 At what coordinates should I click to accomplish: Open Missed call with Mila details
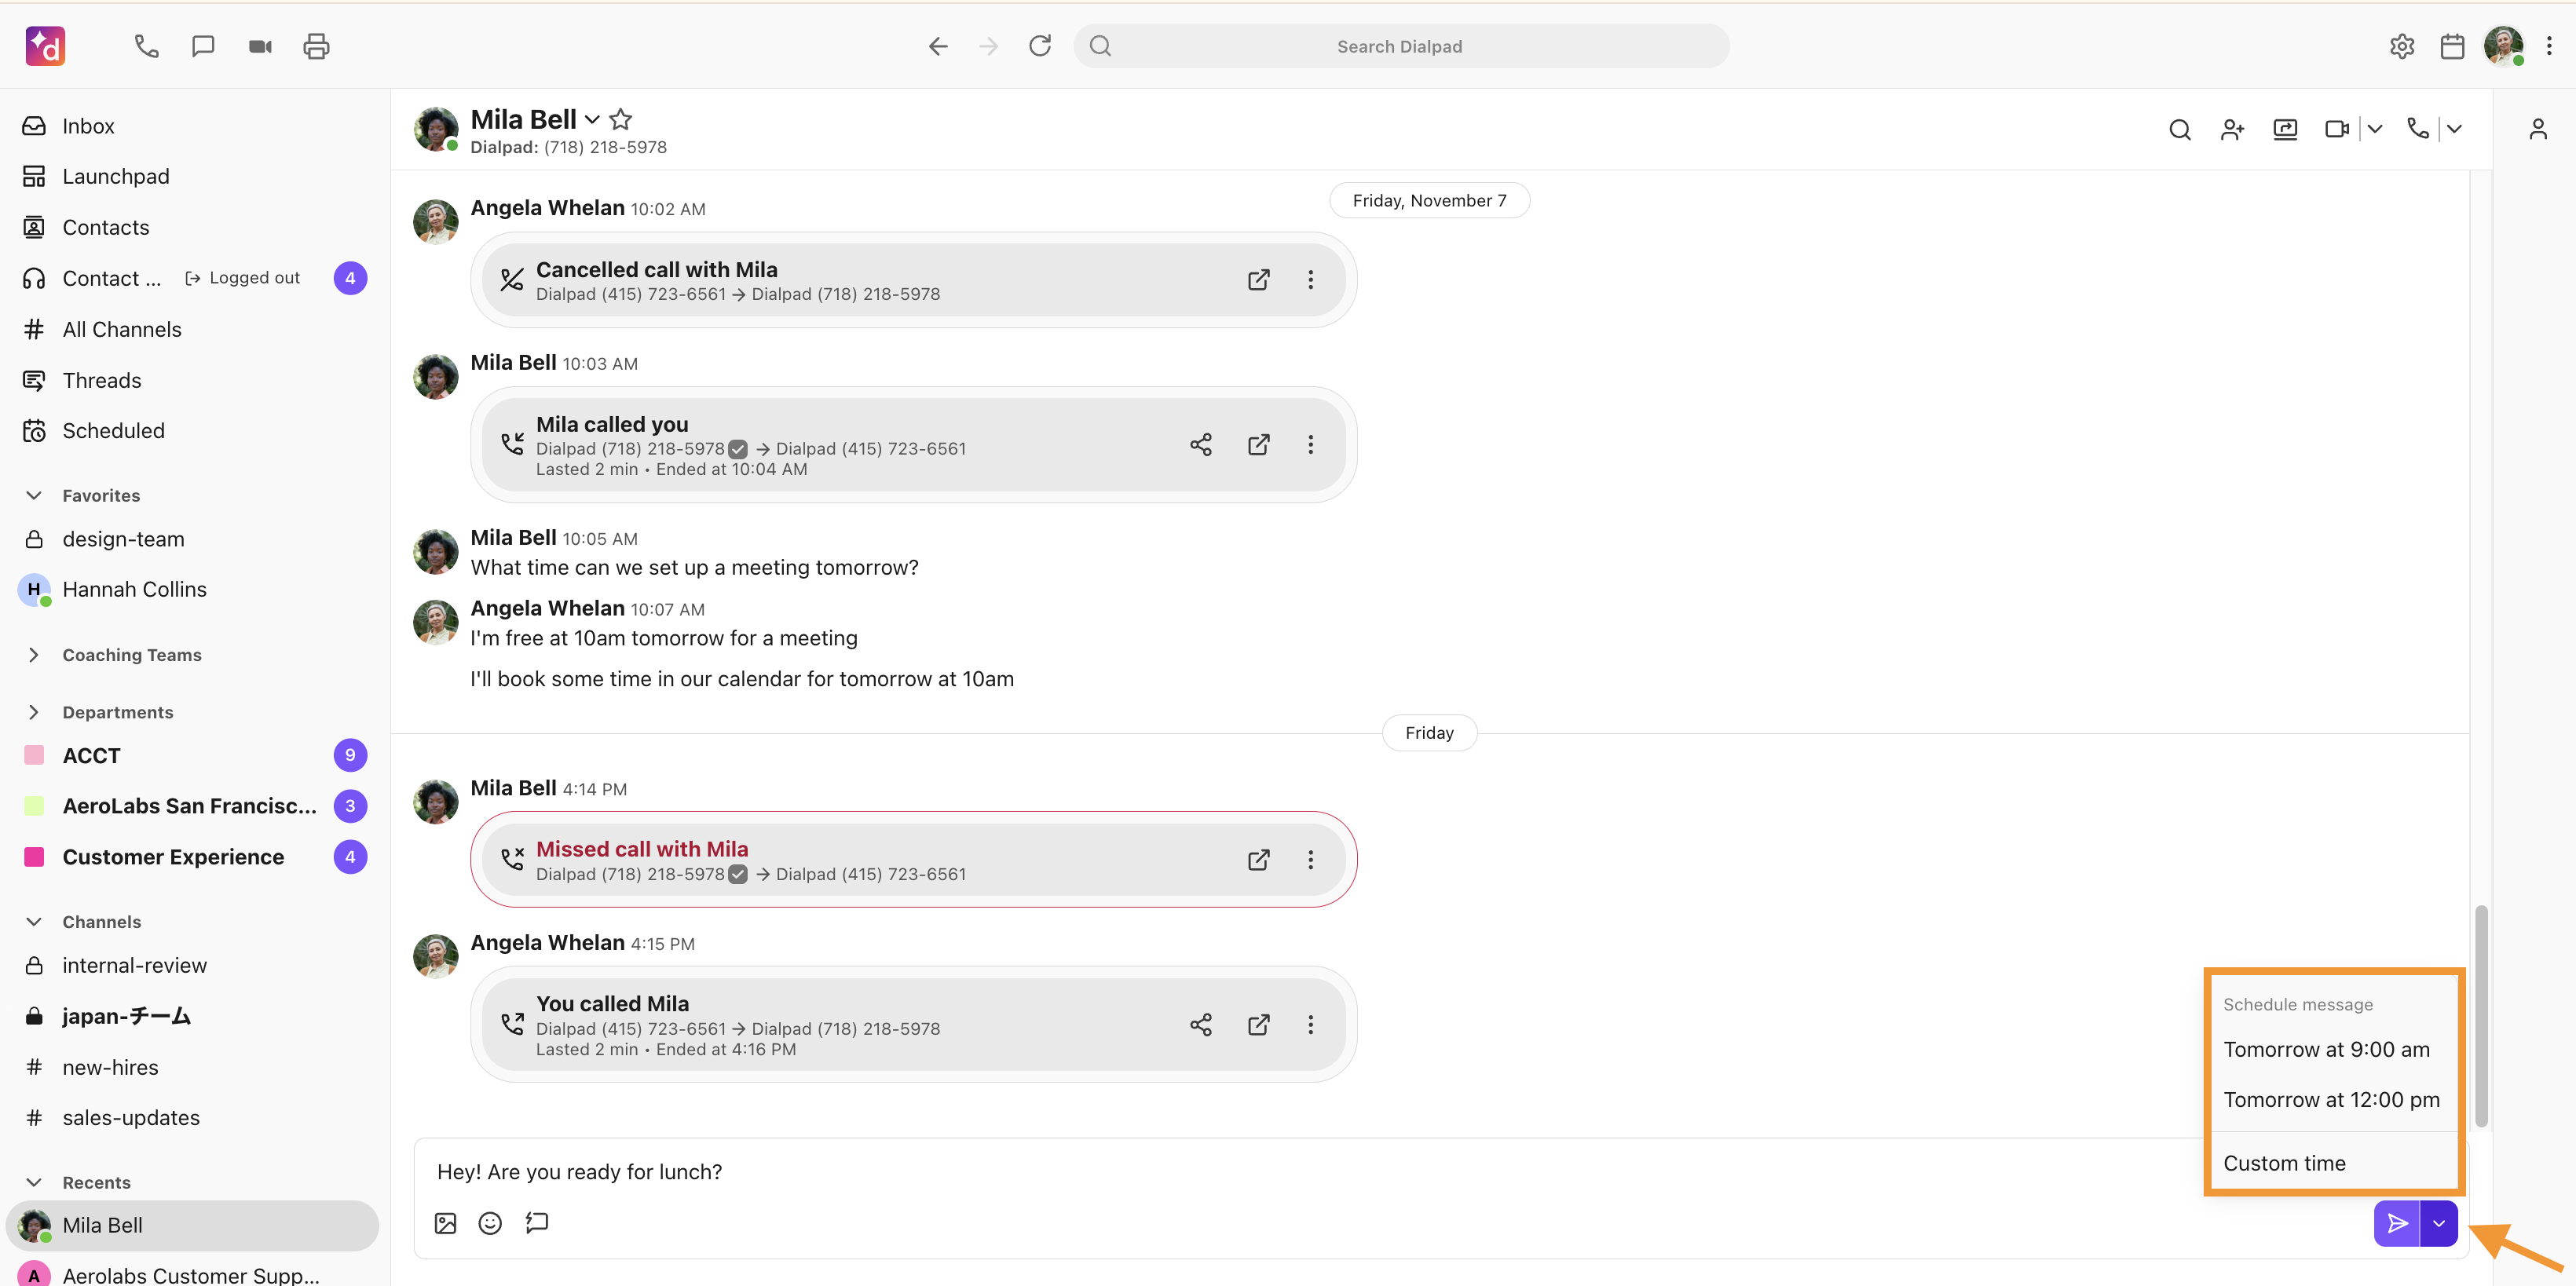(x=1258, y=860)
